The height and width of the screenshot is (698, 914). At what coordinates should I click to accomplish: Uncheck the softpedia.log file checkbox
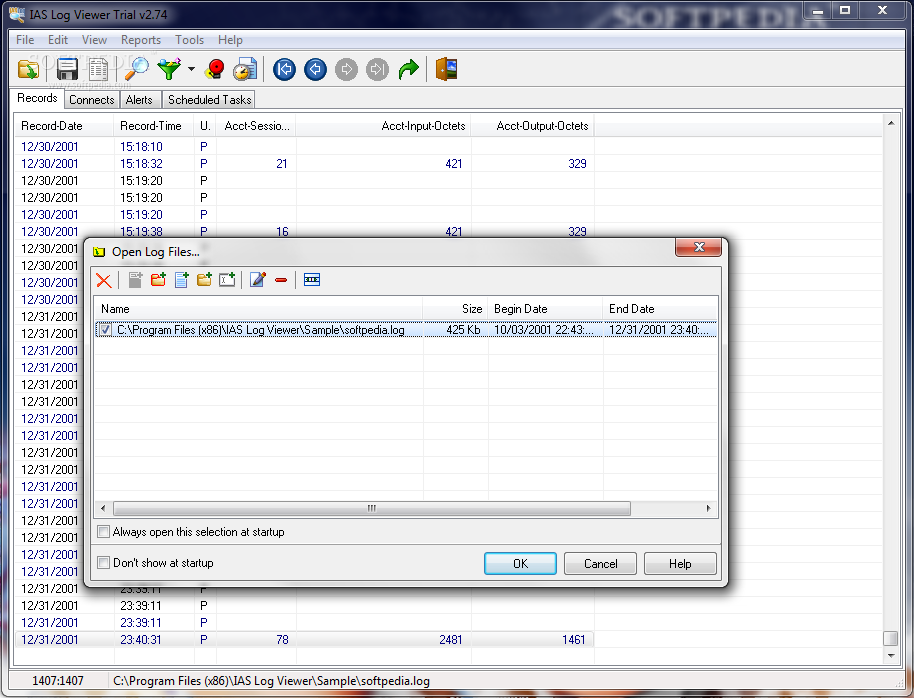pos(105,329)
